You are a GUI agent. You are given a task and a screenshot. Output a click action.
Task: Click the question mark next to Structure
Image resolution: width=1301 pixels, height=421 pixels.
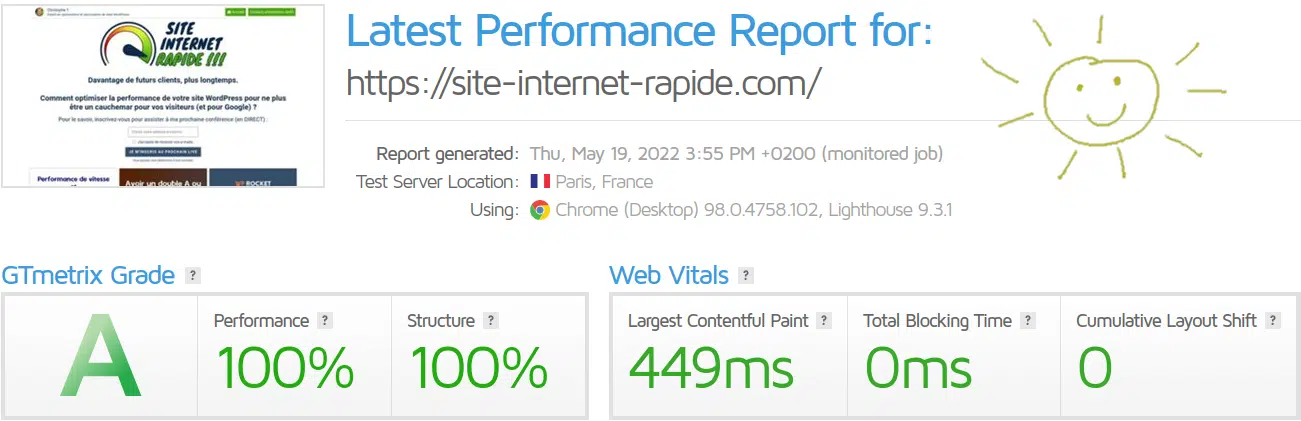tap(490, 321)
